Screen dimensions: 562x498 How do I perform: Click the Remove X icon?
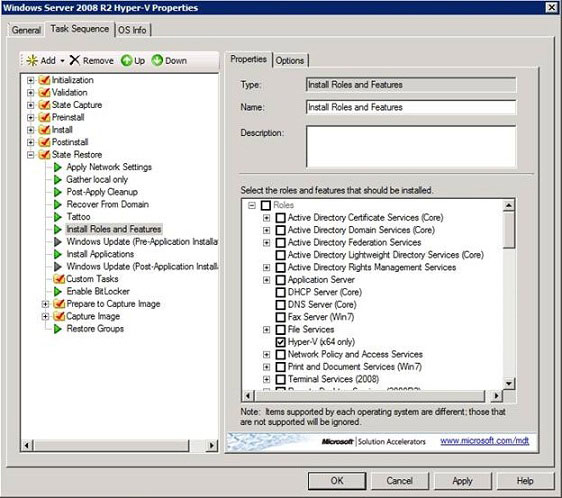click(75, 60)
